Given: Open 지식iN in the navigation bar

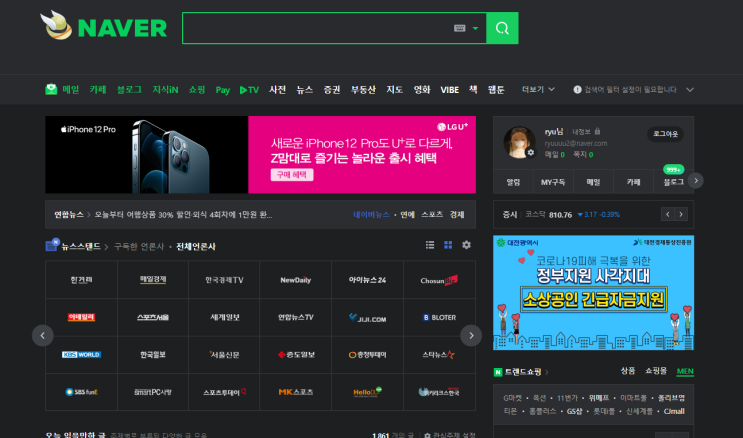Looking at the screenshot, I should coord(165,89).
